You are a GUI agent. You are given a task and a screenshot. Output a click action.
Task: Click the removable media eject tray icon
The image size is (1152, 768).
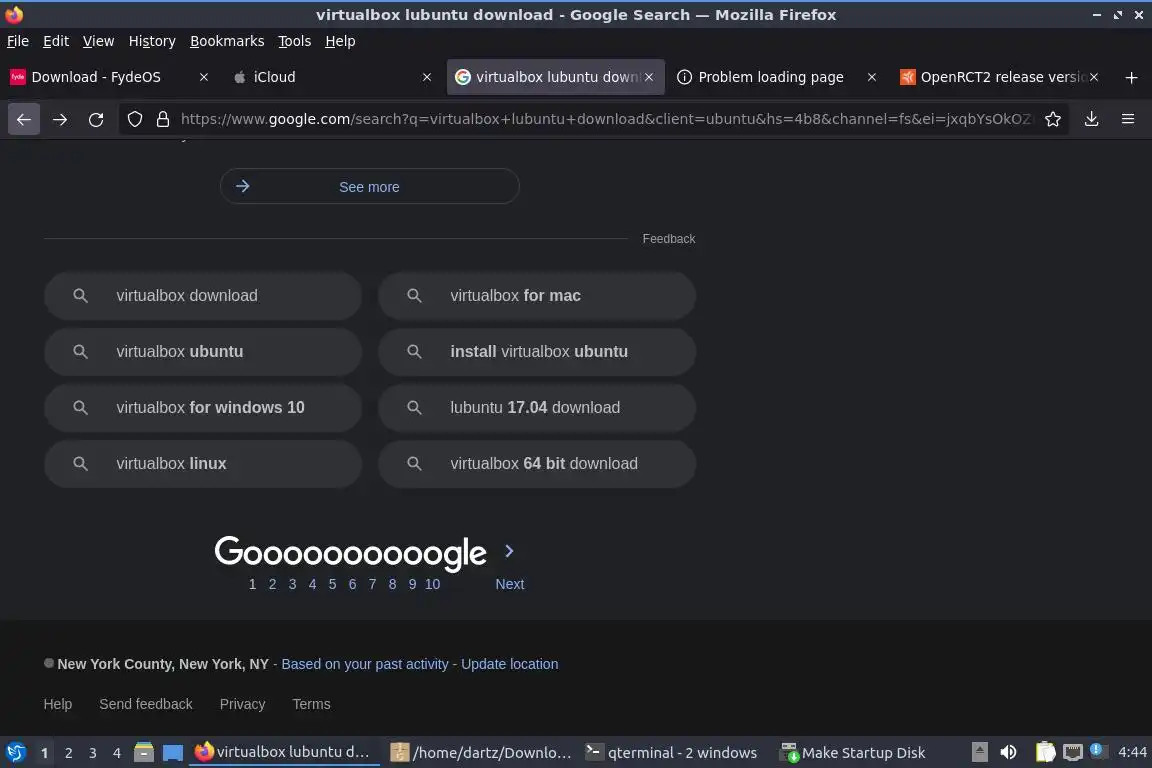tap(980, 753)
